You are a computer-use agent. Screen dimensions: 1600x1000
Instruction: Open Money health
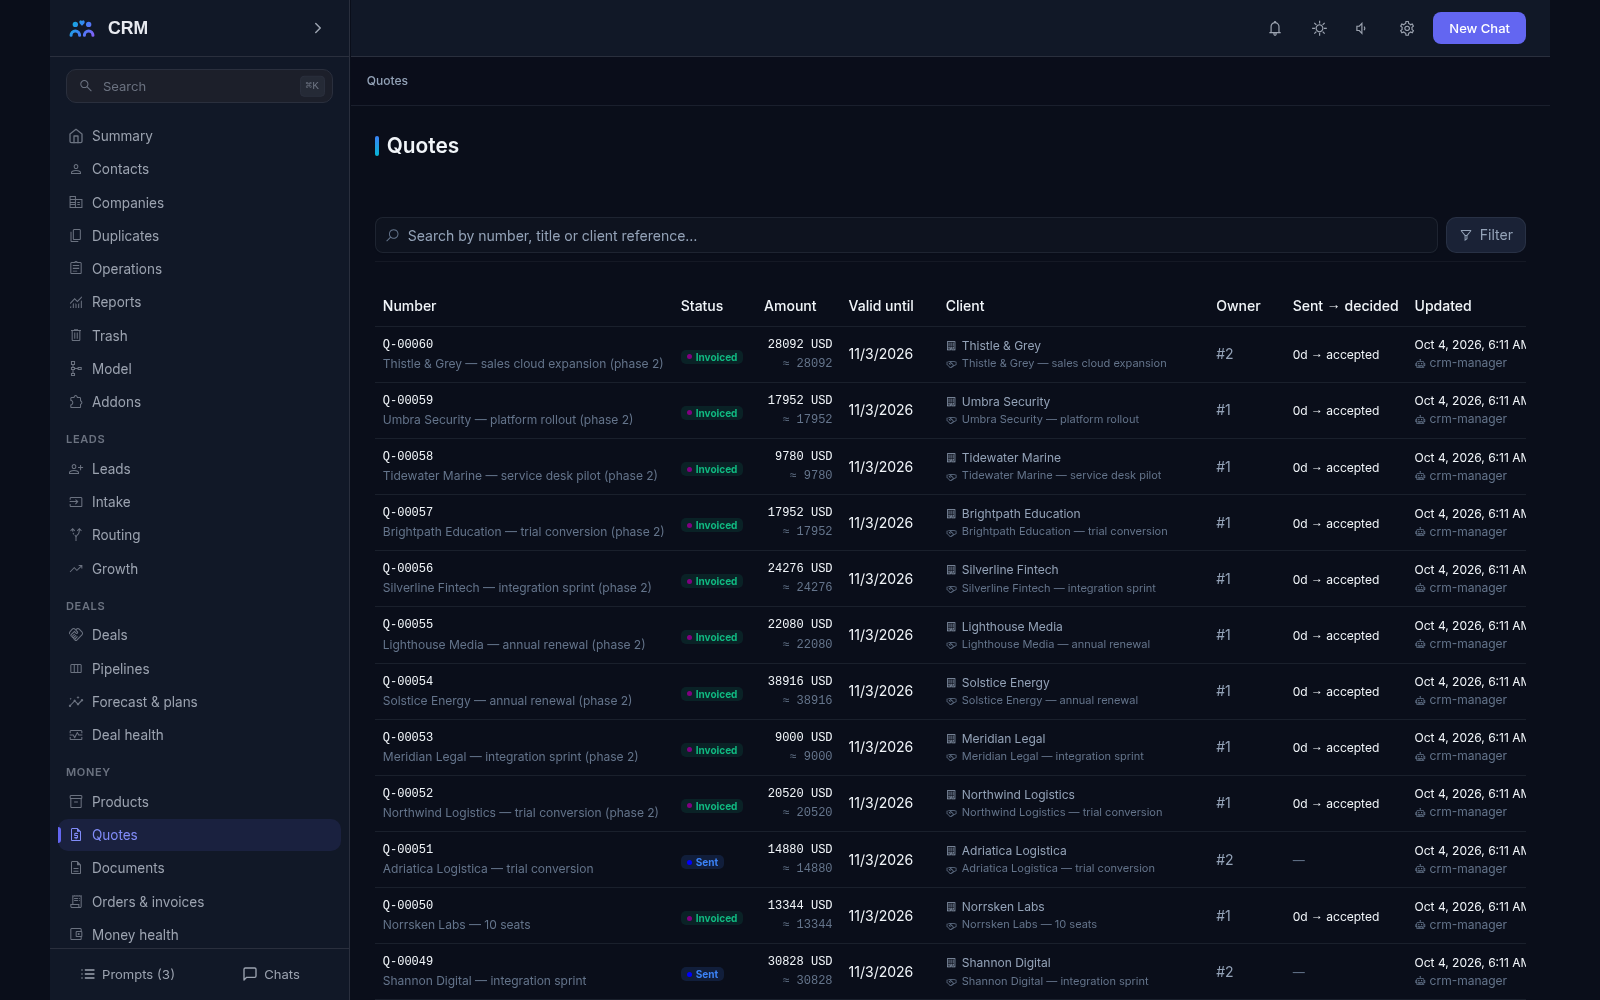[199, 935]
